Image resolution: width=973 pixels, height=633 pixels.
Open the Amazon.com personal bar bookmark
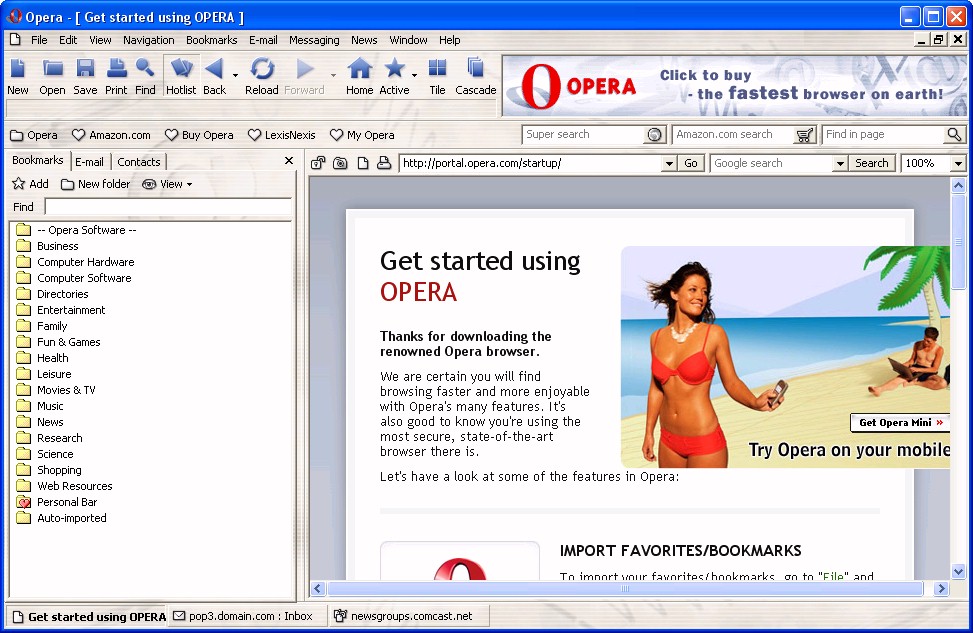click(x=111, y=135)
